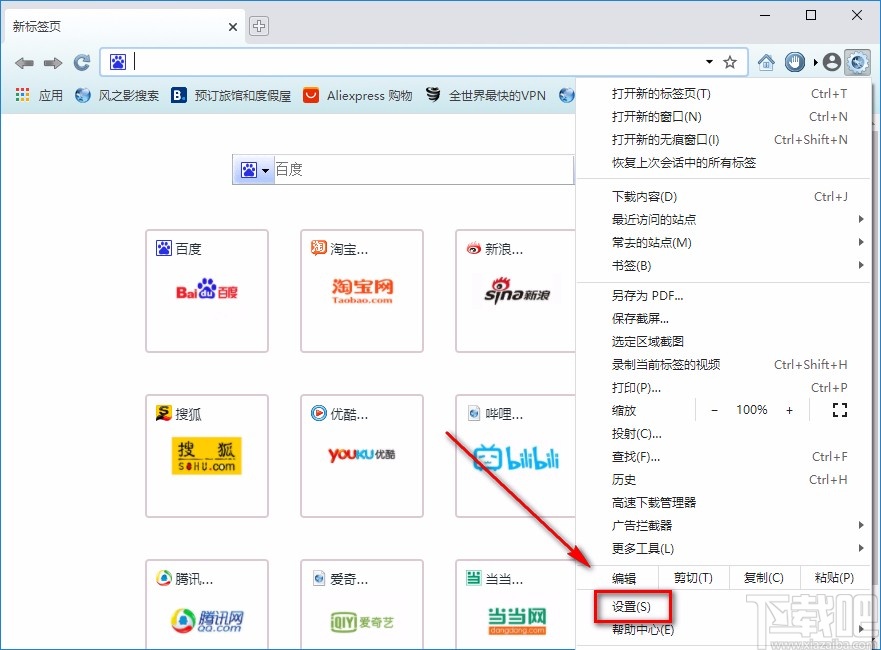The width and height of the screenshot is (881, 650).
Task: Open the 淘宝网 speed-dial thumbnail
Action: 362,291
